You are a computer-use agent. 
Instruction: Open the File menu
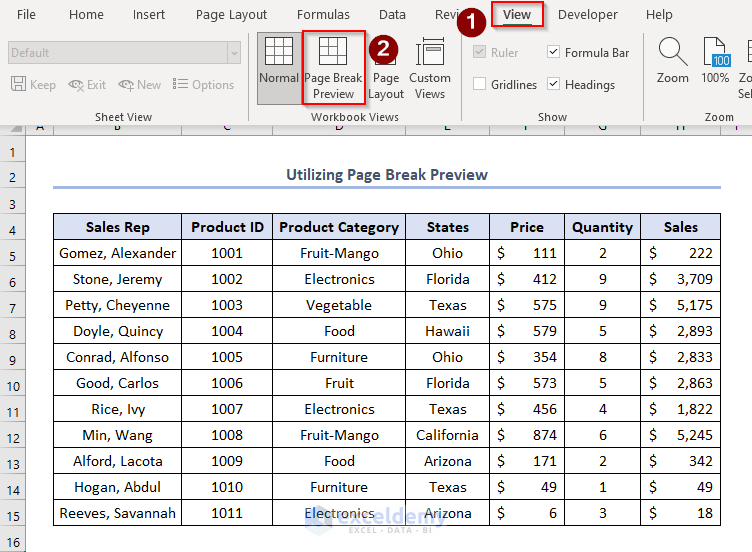click(x=27, y=15)
